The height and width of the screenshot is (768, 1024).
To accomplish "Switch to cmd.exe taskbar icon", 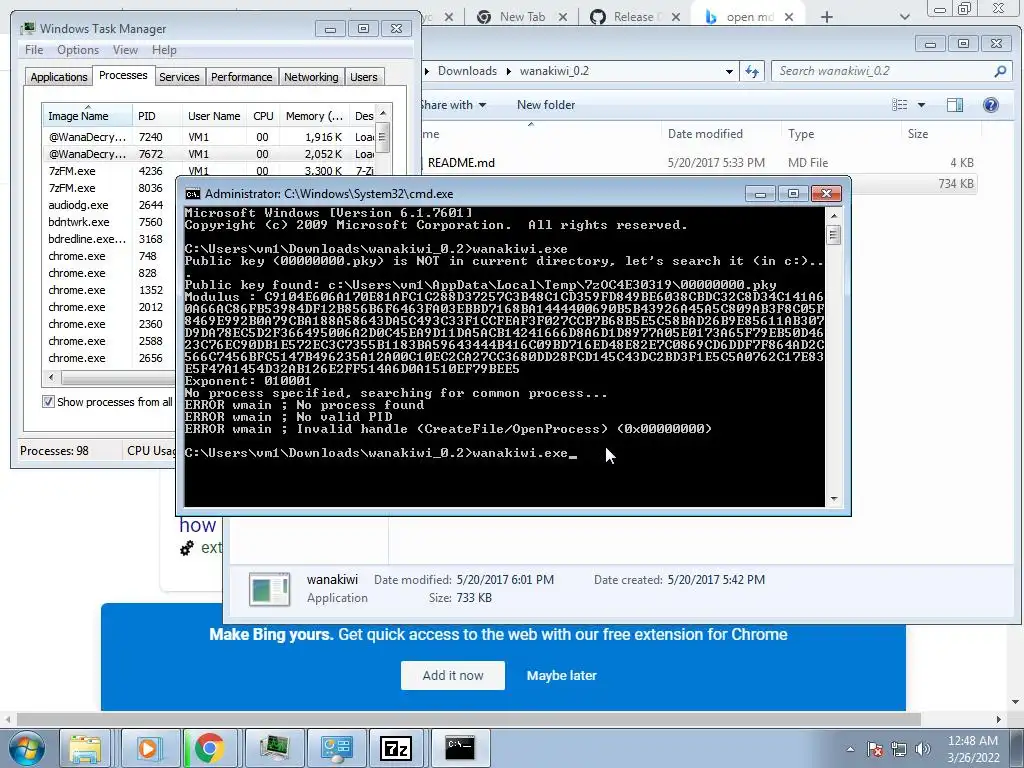I will (x=459, y=748).
